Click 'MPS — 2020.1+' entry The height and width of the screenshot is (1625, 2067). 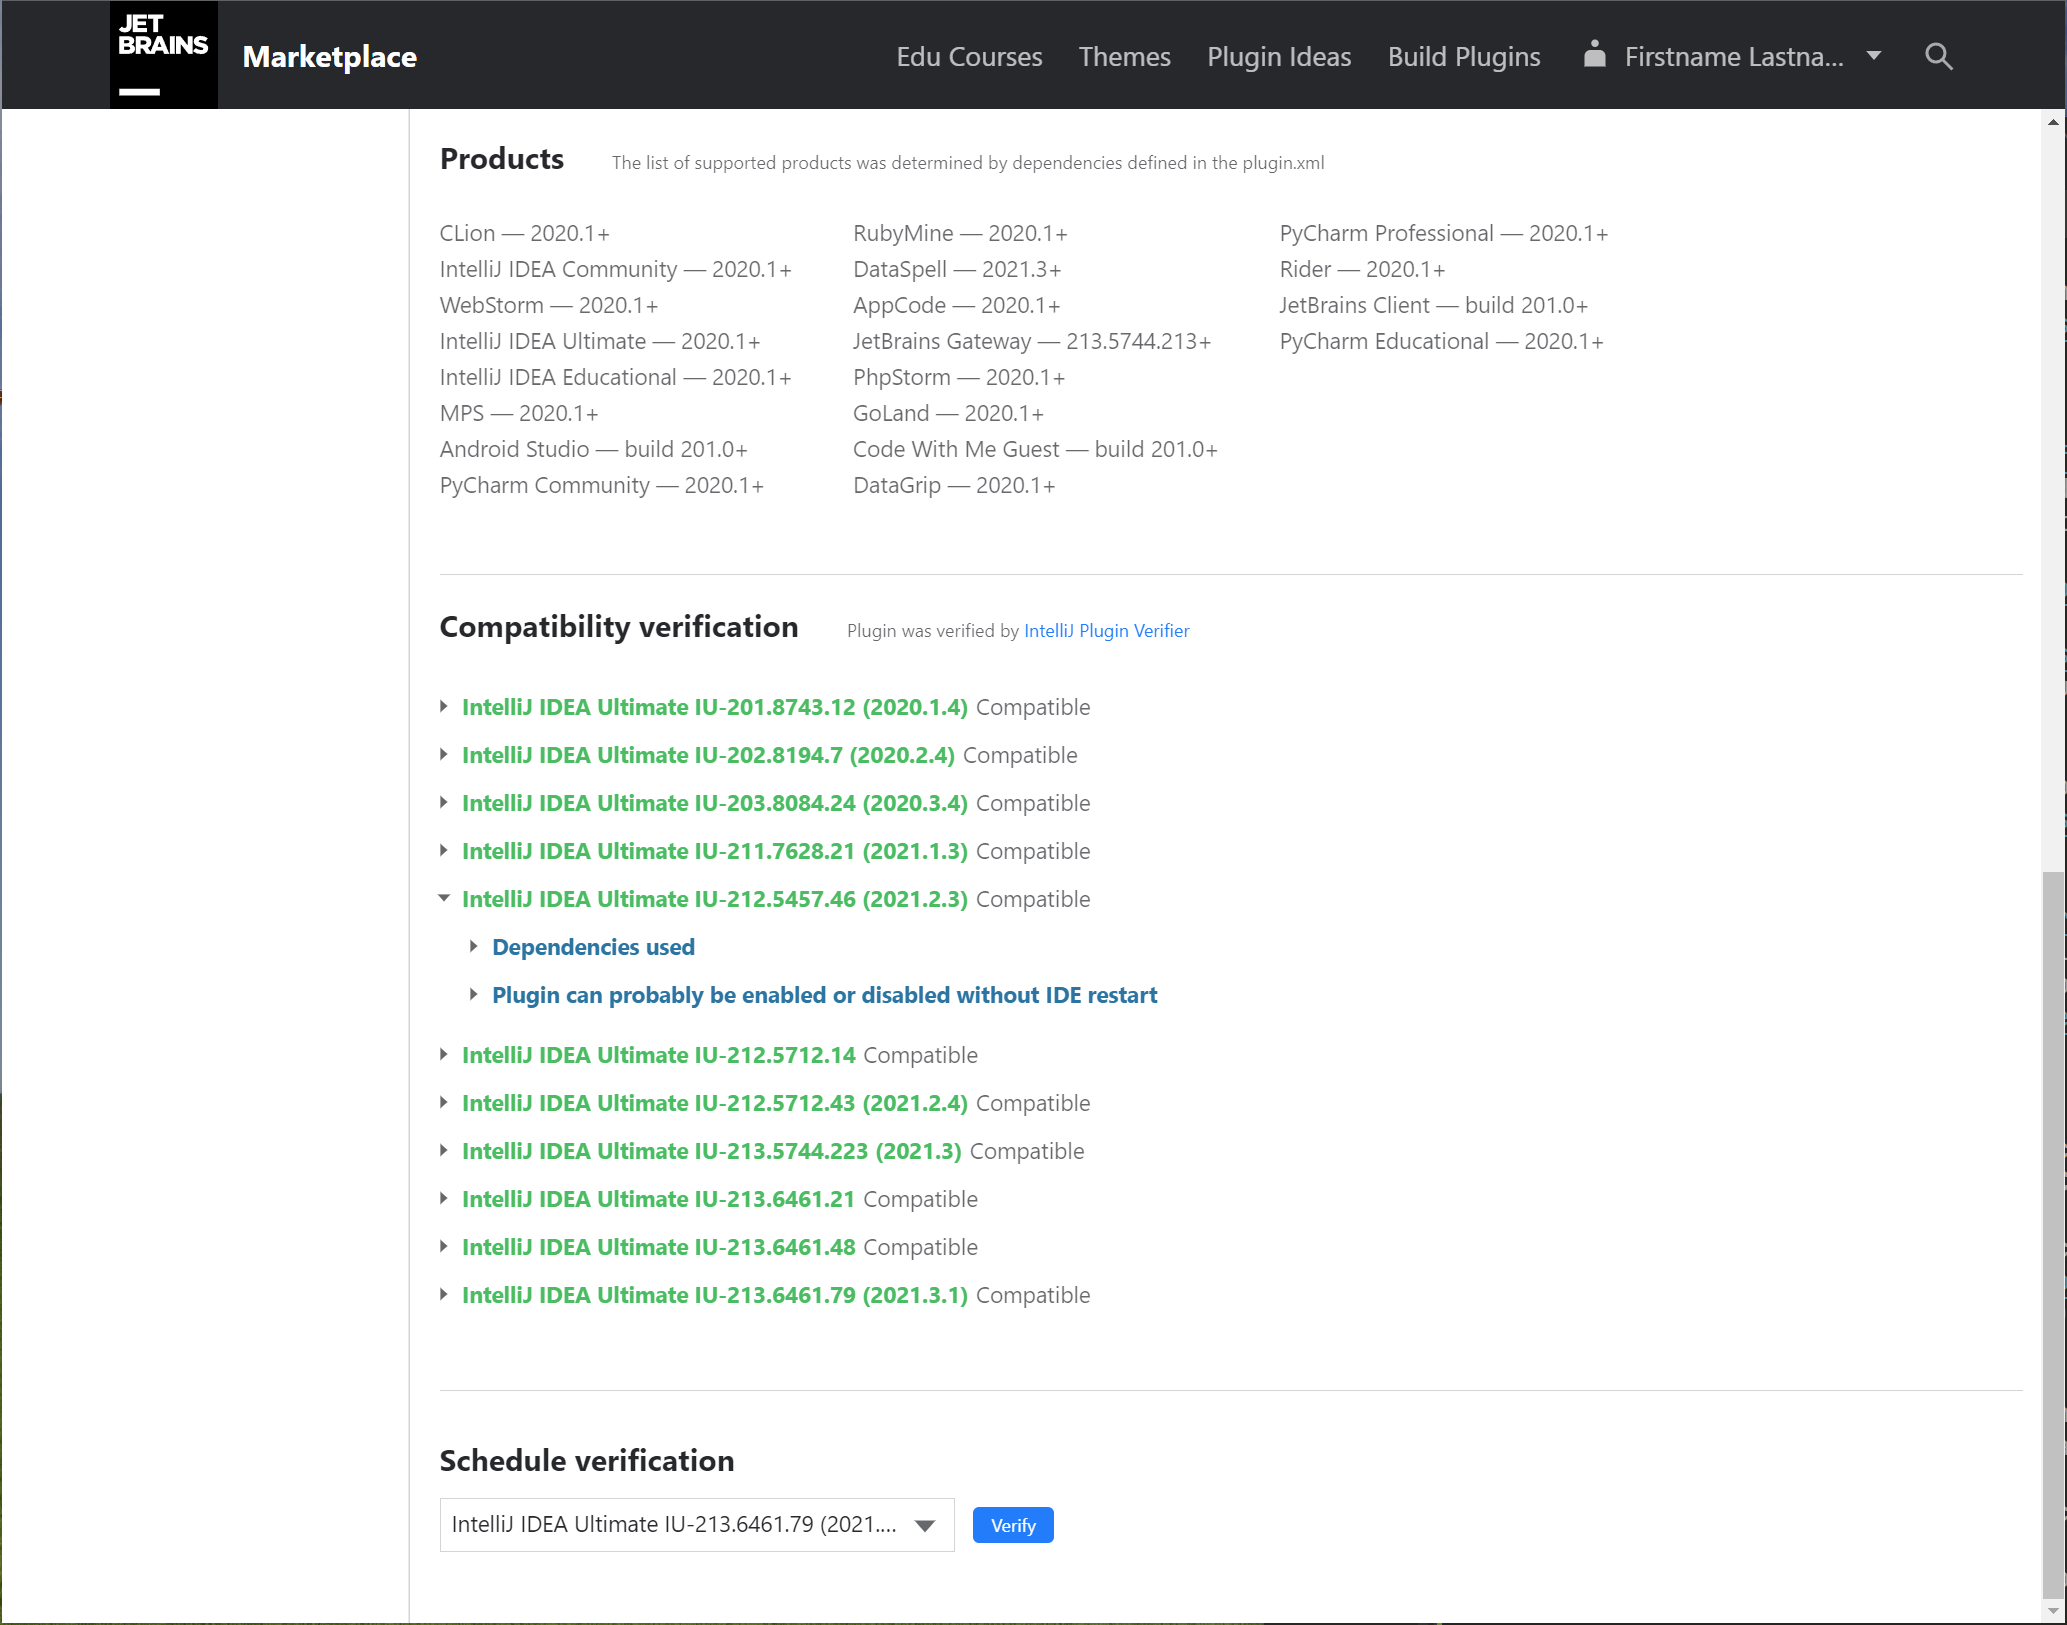519,413
